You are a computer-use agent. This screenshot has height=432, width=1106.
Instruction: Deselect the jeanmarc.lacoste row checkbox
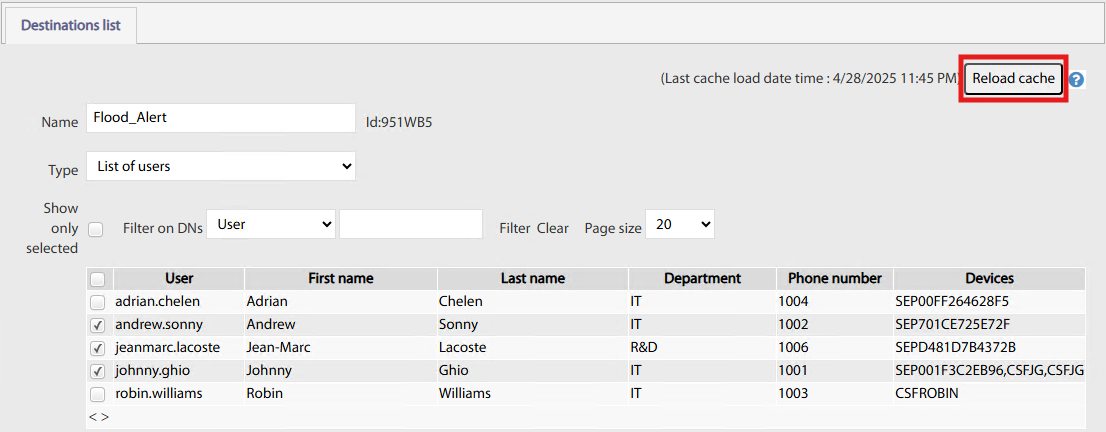(x=98, y=348)
